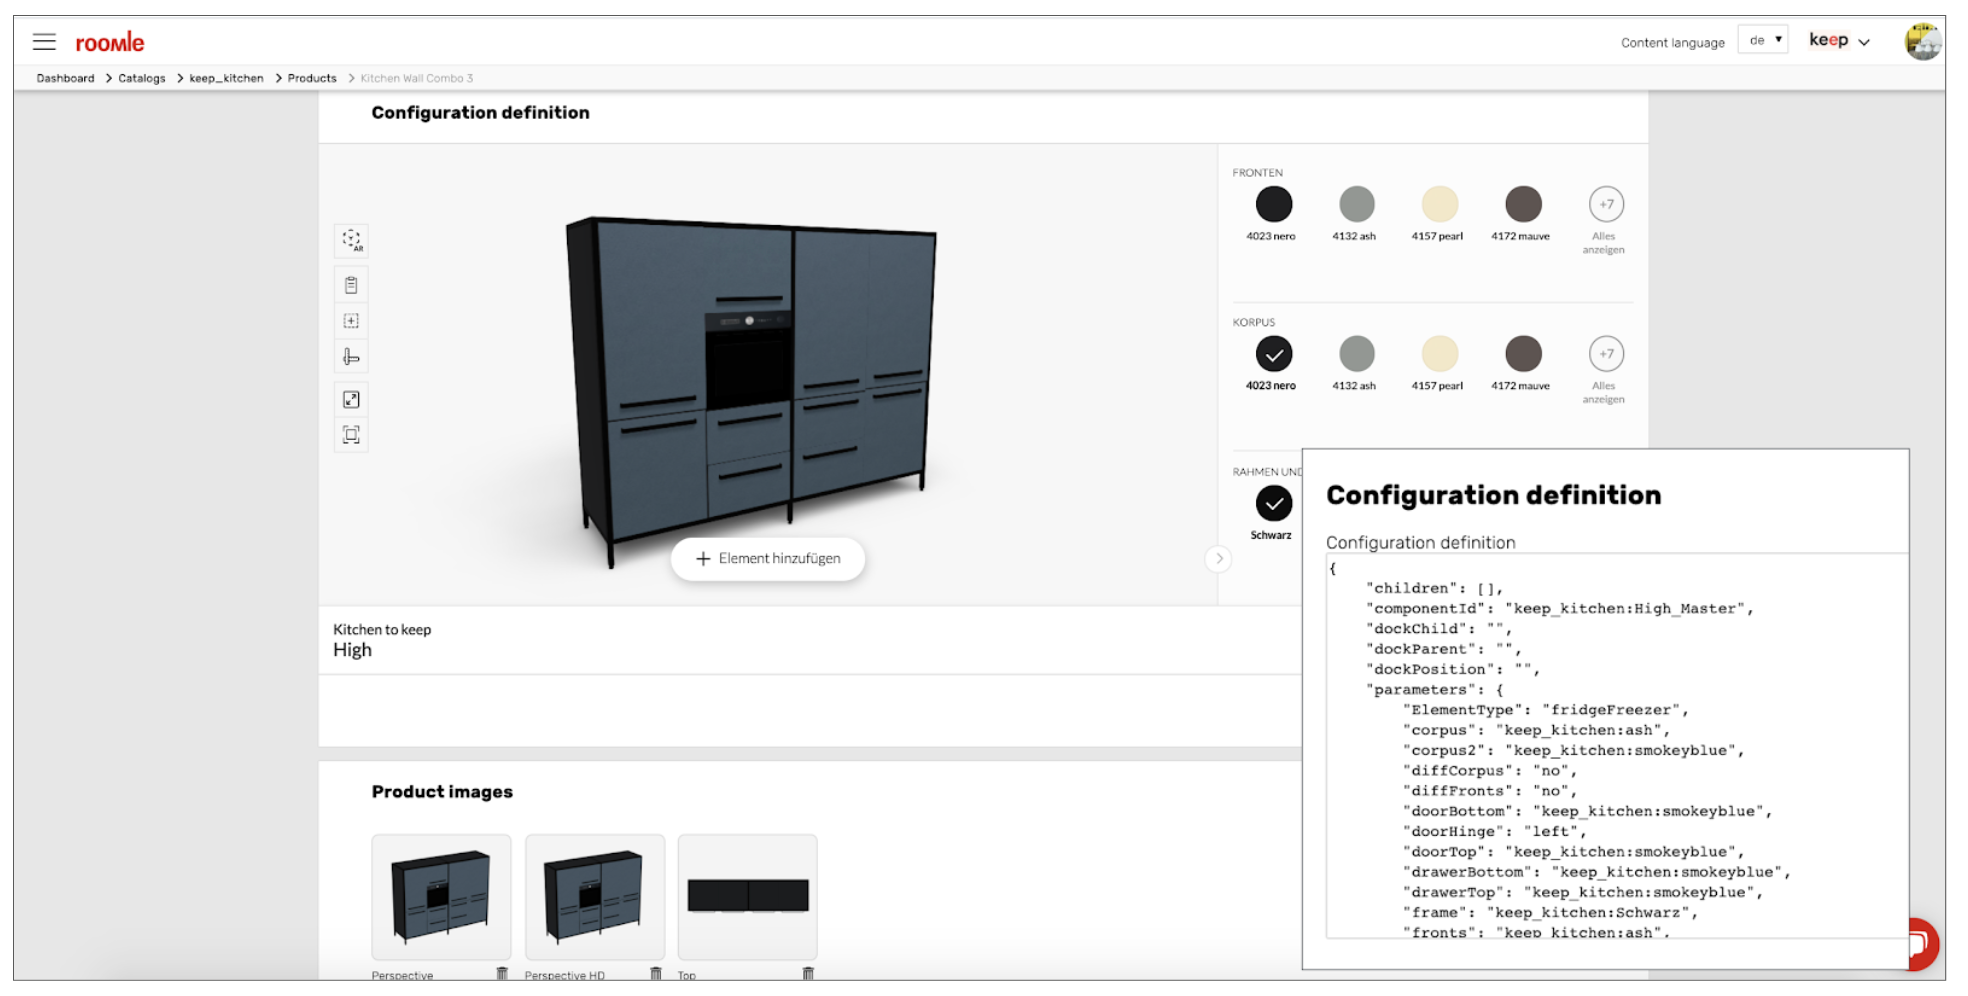This screenshot has height=996, width=1968.
Task: Open the content language dropdown
Action: coord(1763,41)
